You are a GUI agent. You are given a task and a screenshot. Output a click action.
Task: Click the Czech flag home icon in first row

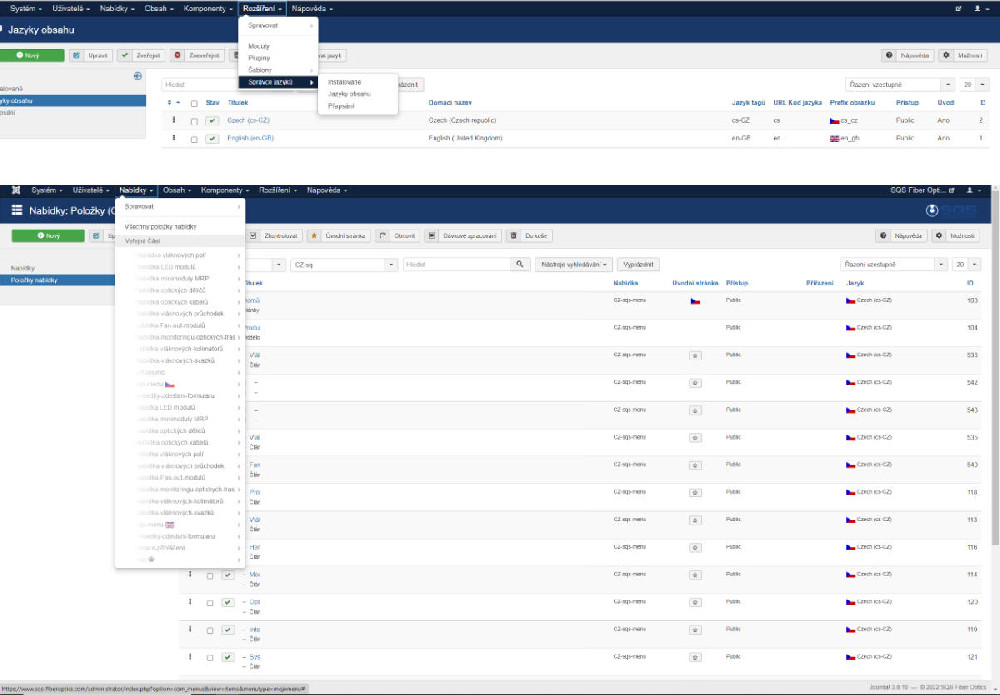(694, 300)
